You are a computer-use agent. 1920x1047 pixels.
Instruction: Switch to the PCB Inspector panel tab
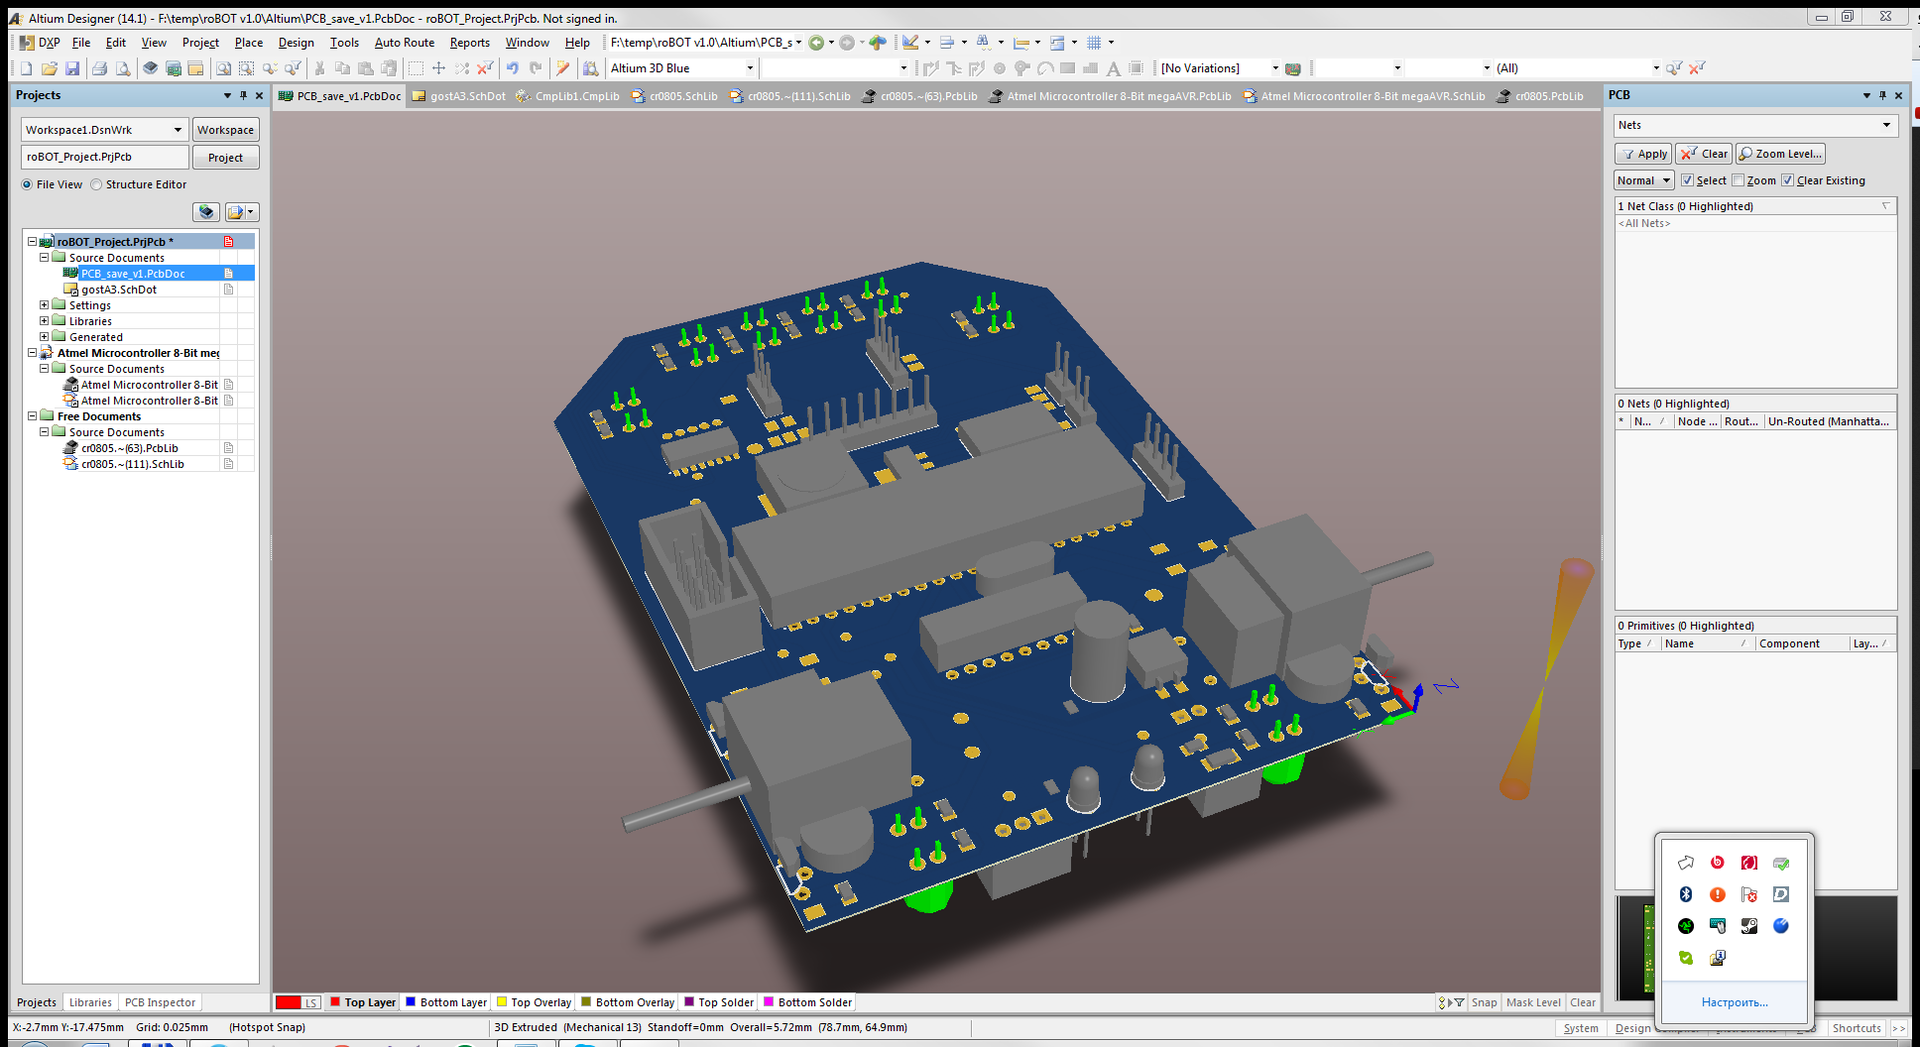[160, 1002]
